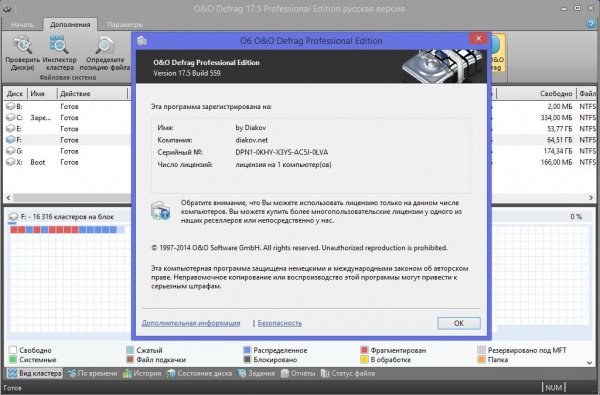Click the drive E: icon
Viewport: 600px width, 395px height.
click(11, 128)
